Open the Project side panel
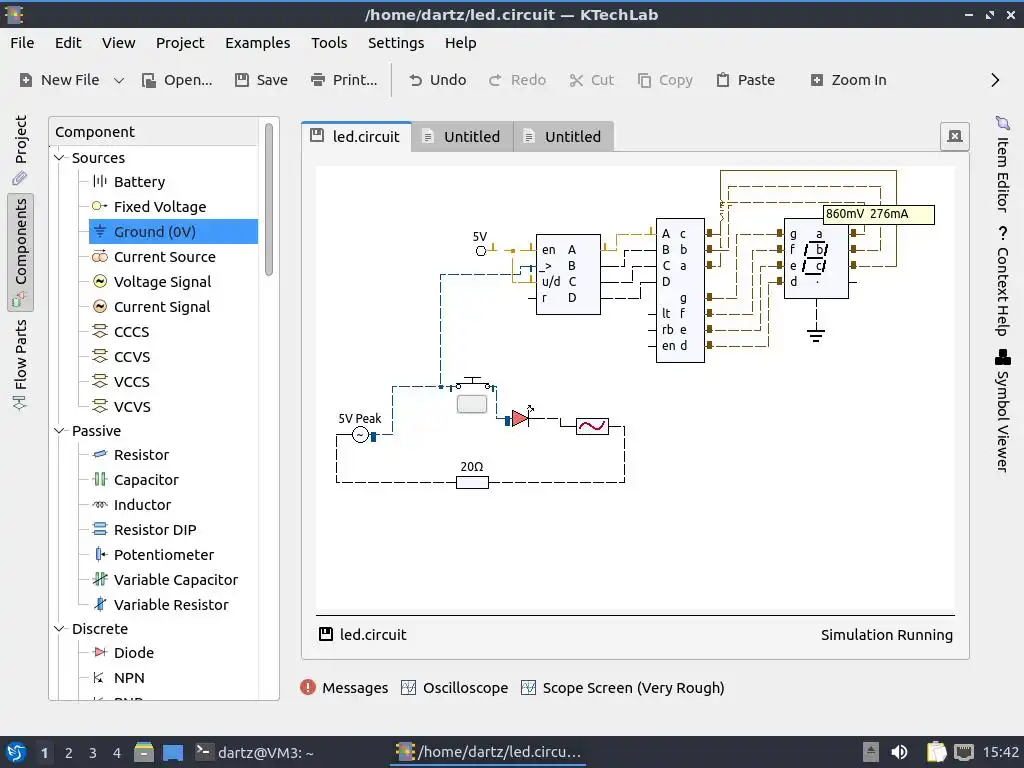 20,152
